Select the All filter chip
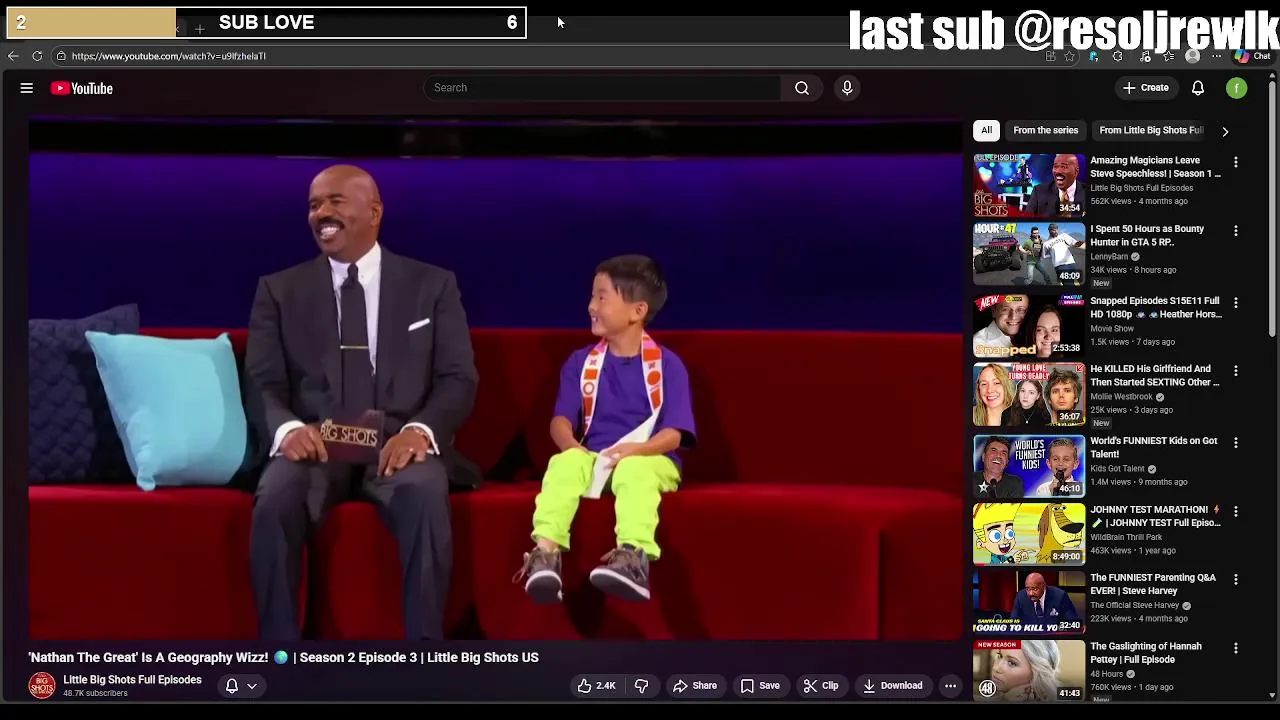The height and width of the screenshot is (720, 1280). (986, 130)
